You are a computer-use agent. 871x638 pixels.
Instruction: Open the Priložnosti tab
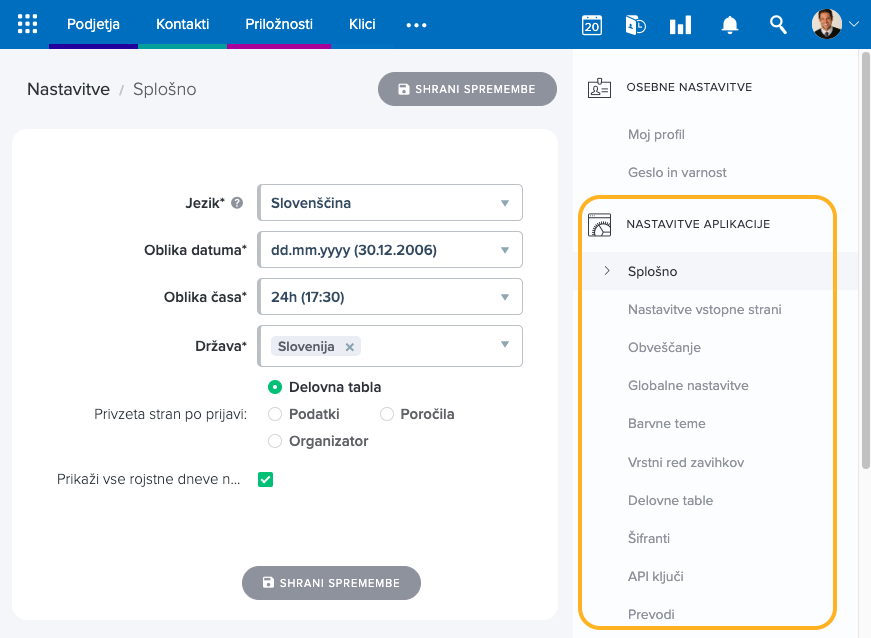[279, 24]
